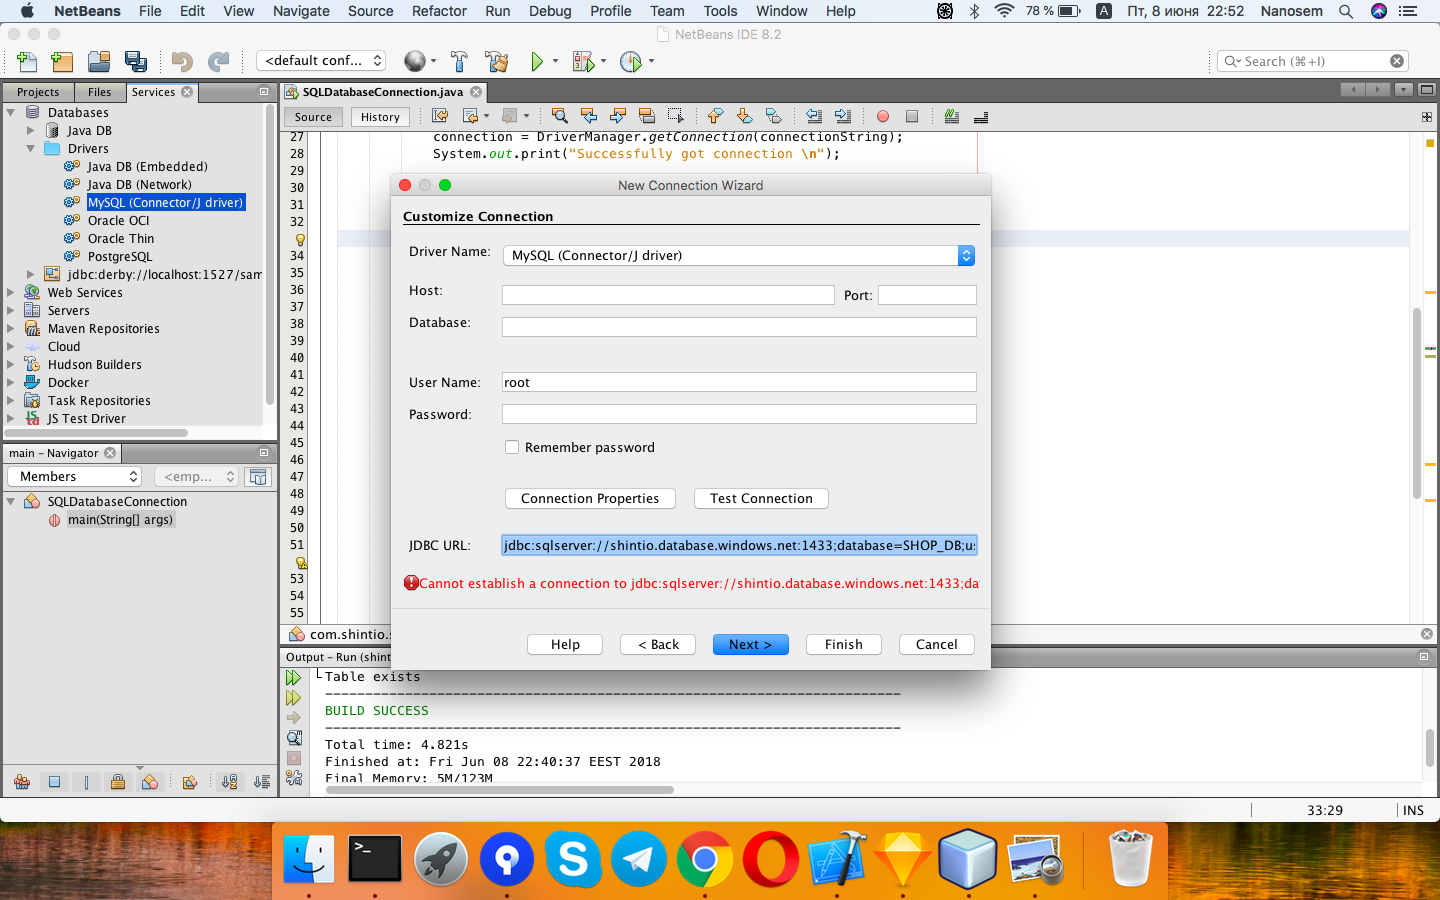Open the Run Project dropdown arrow
The image size is (1440, 900).
(x=555, y=61)
